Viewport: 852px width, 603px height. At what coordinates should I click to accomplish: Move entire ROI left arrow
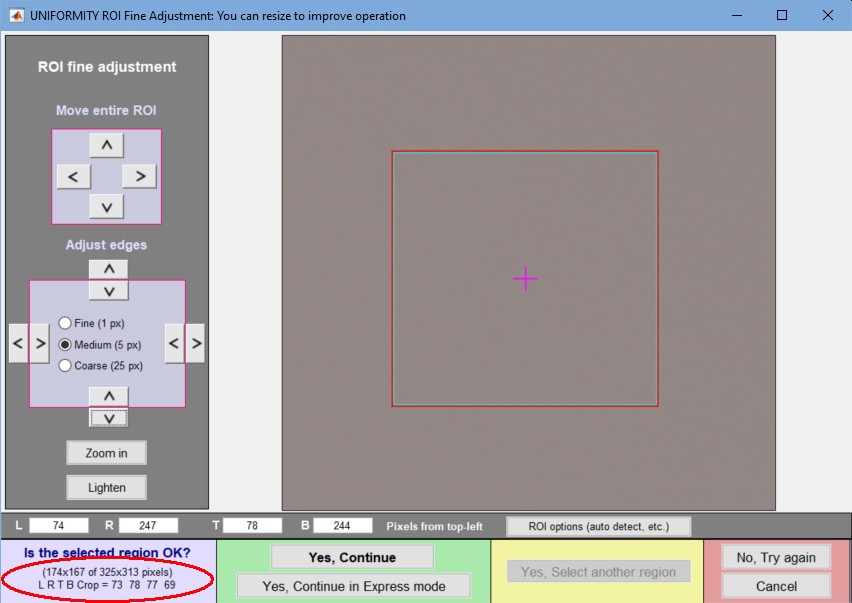point(73,176)
